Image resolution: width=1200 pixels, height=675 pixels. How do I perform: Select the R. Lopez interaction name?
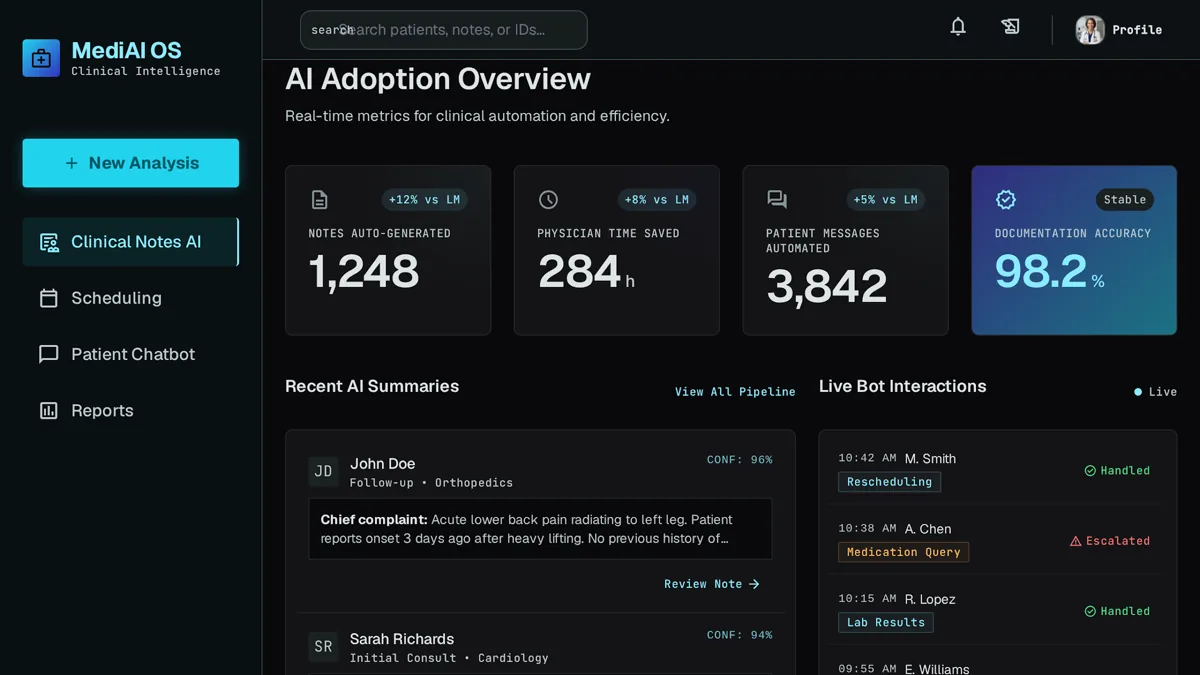click(x=930, y=599)
